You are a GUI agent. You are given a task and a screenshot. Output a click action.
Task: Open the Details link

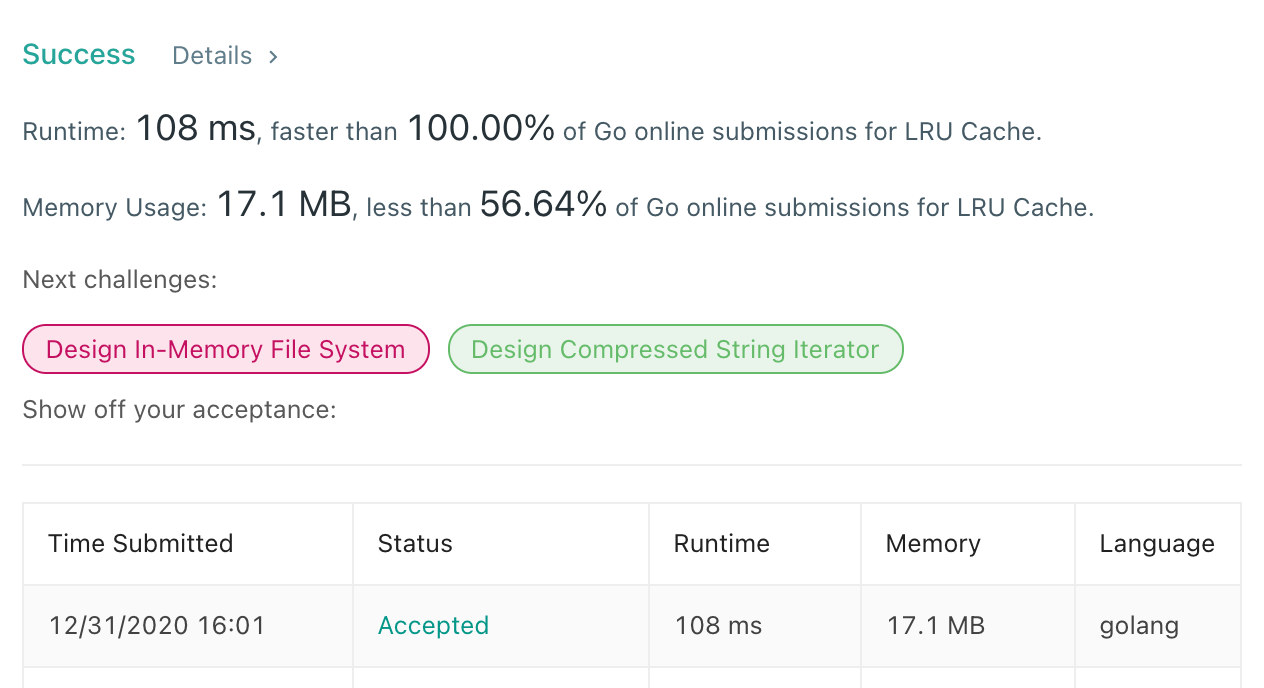[212, 56]
